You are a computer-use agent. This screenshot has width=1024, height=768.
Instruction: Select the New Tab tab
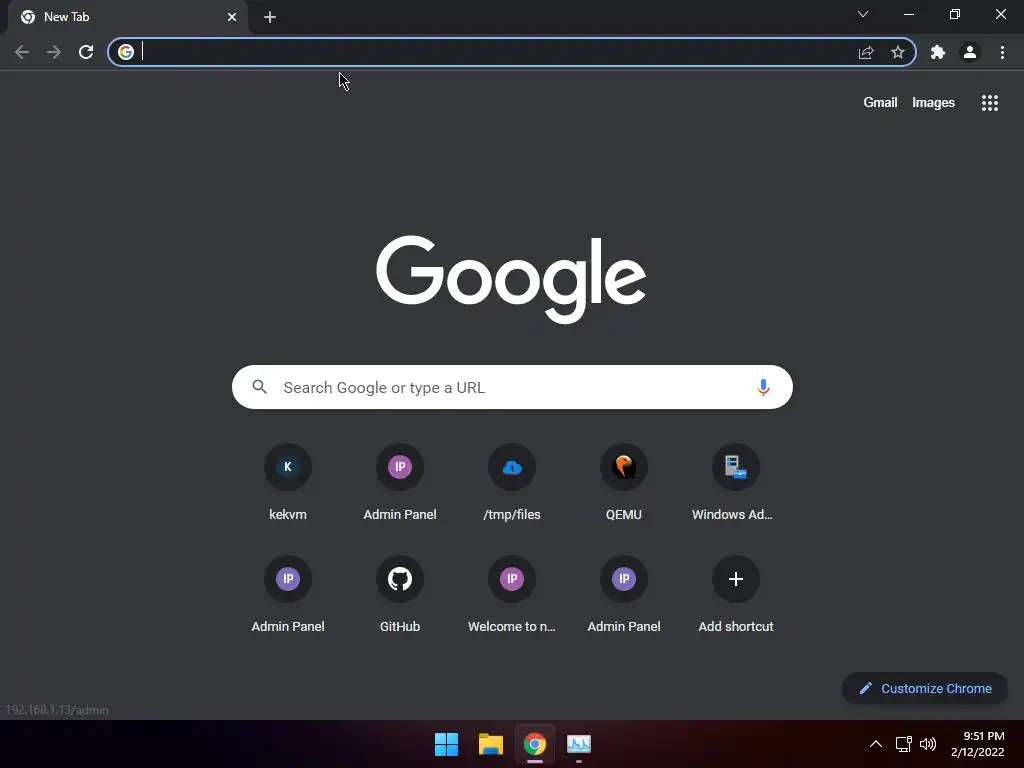click(x=127, y=17)
